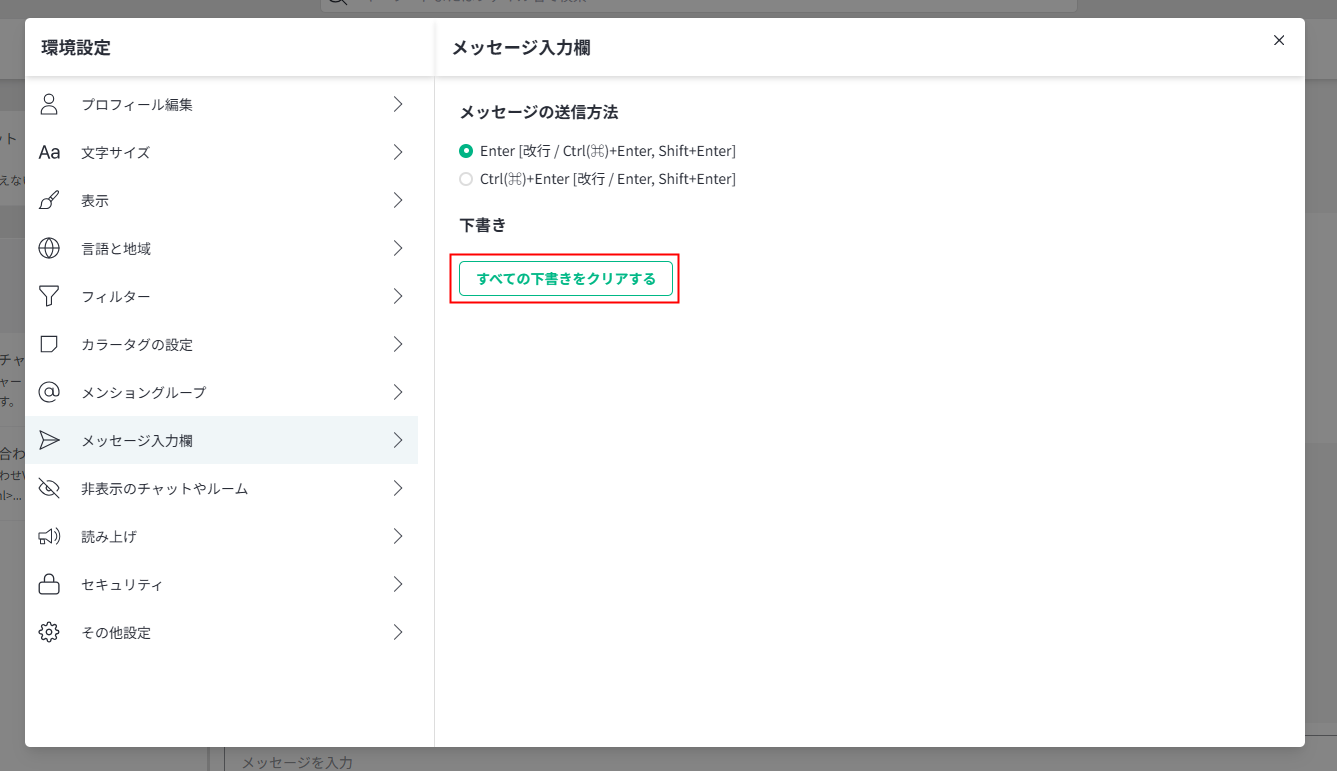
Task: Click the Aa font size icon
Action: 49,152
